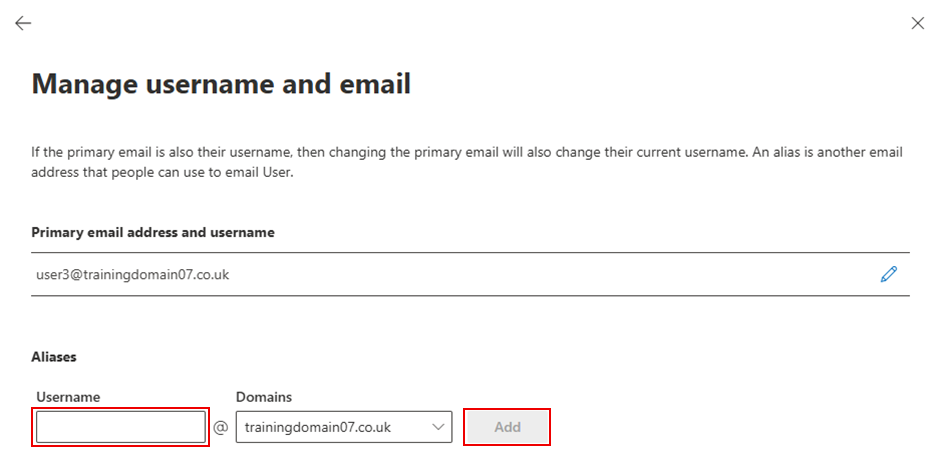Click empty space in the primary email row
The height and width of the screenshot is (454, 940).
[540, 275]
